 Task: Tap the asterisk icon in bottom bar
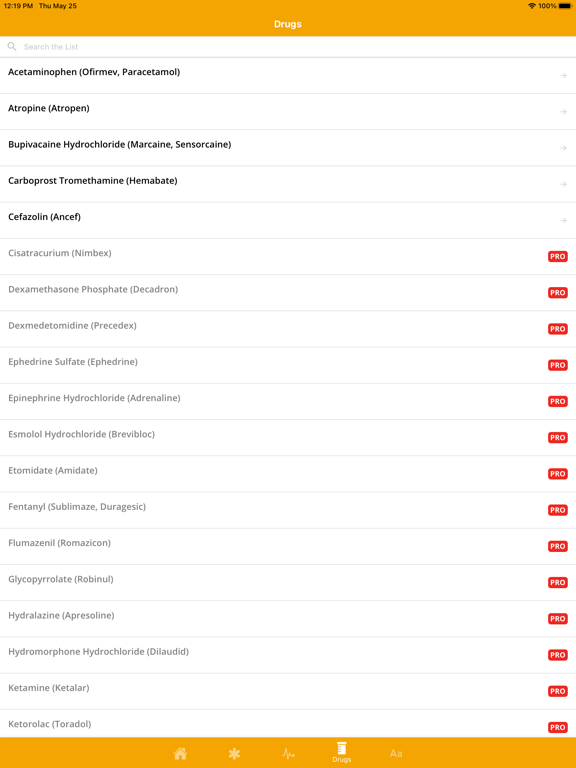click(234, 753)
